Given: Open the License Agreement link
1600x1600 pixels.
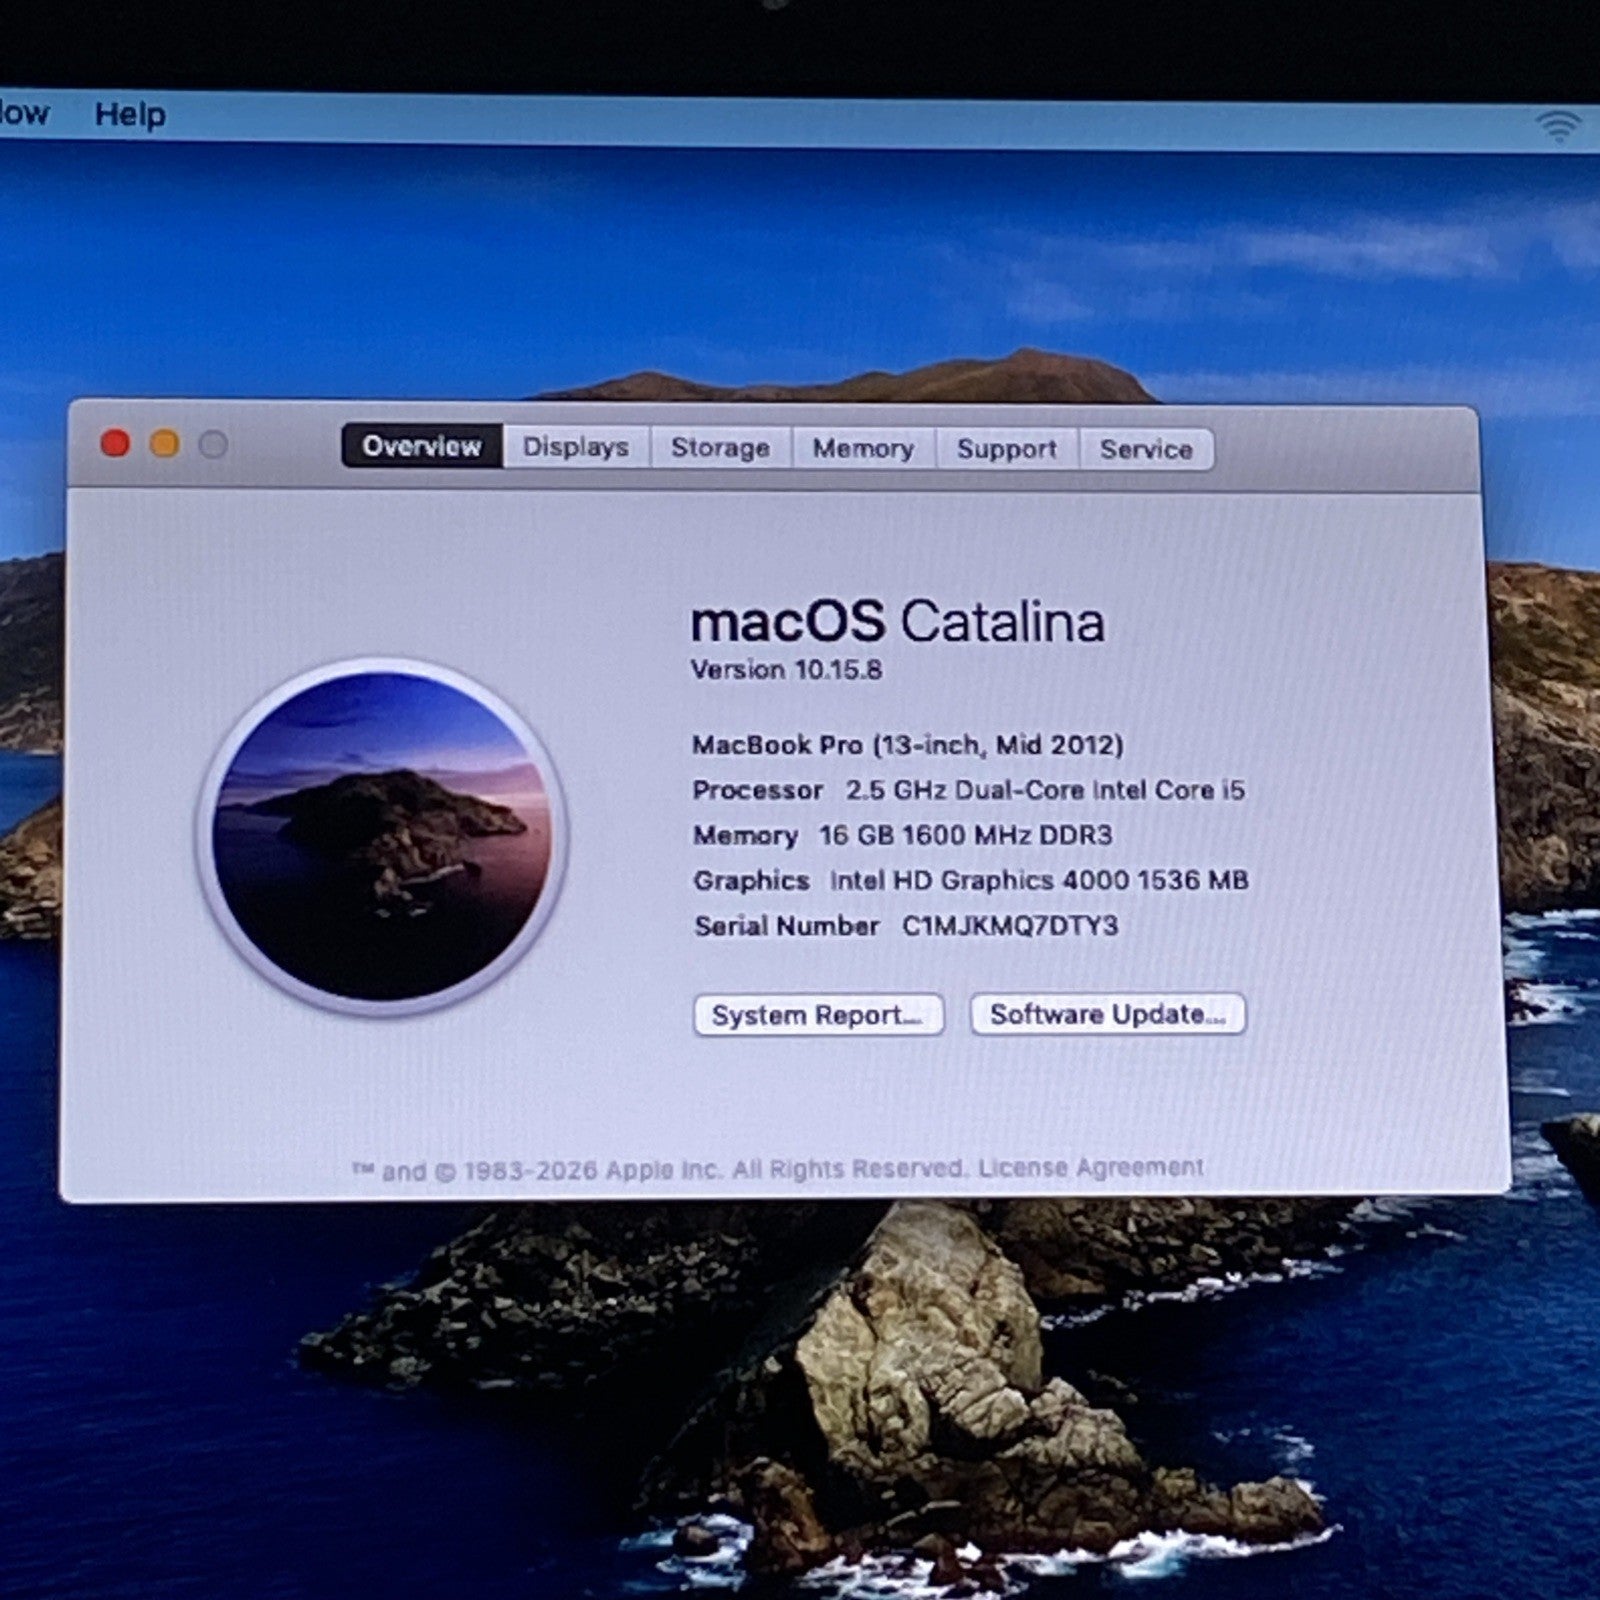Looking at the screenshot, I should point(1091,1167).
